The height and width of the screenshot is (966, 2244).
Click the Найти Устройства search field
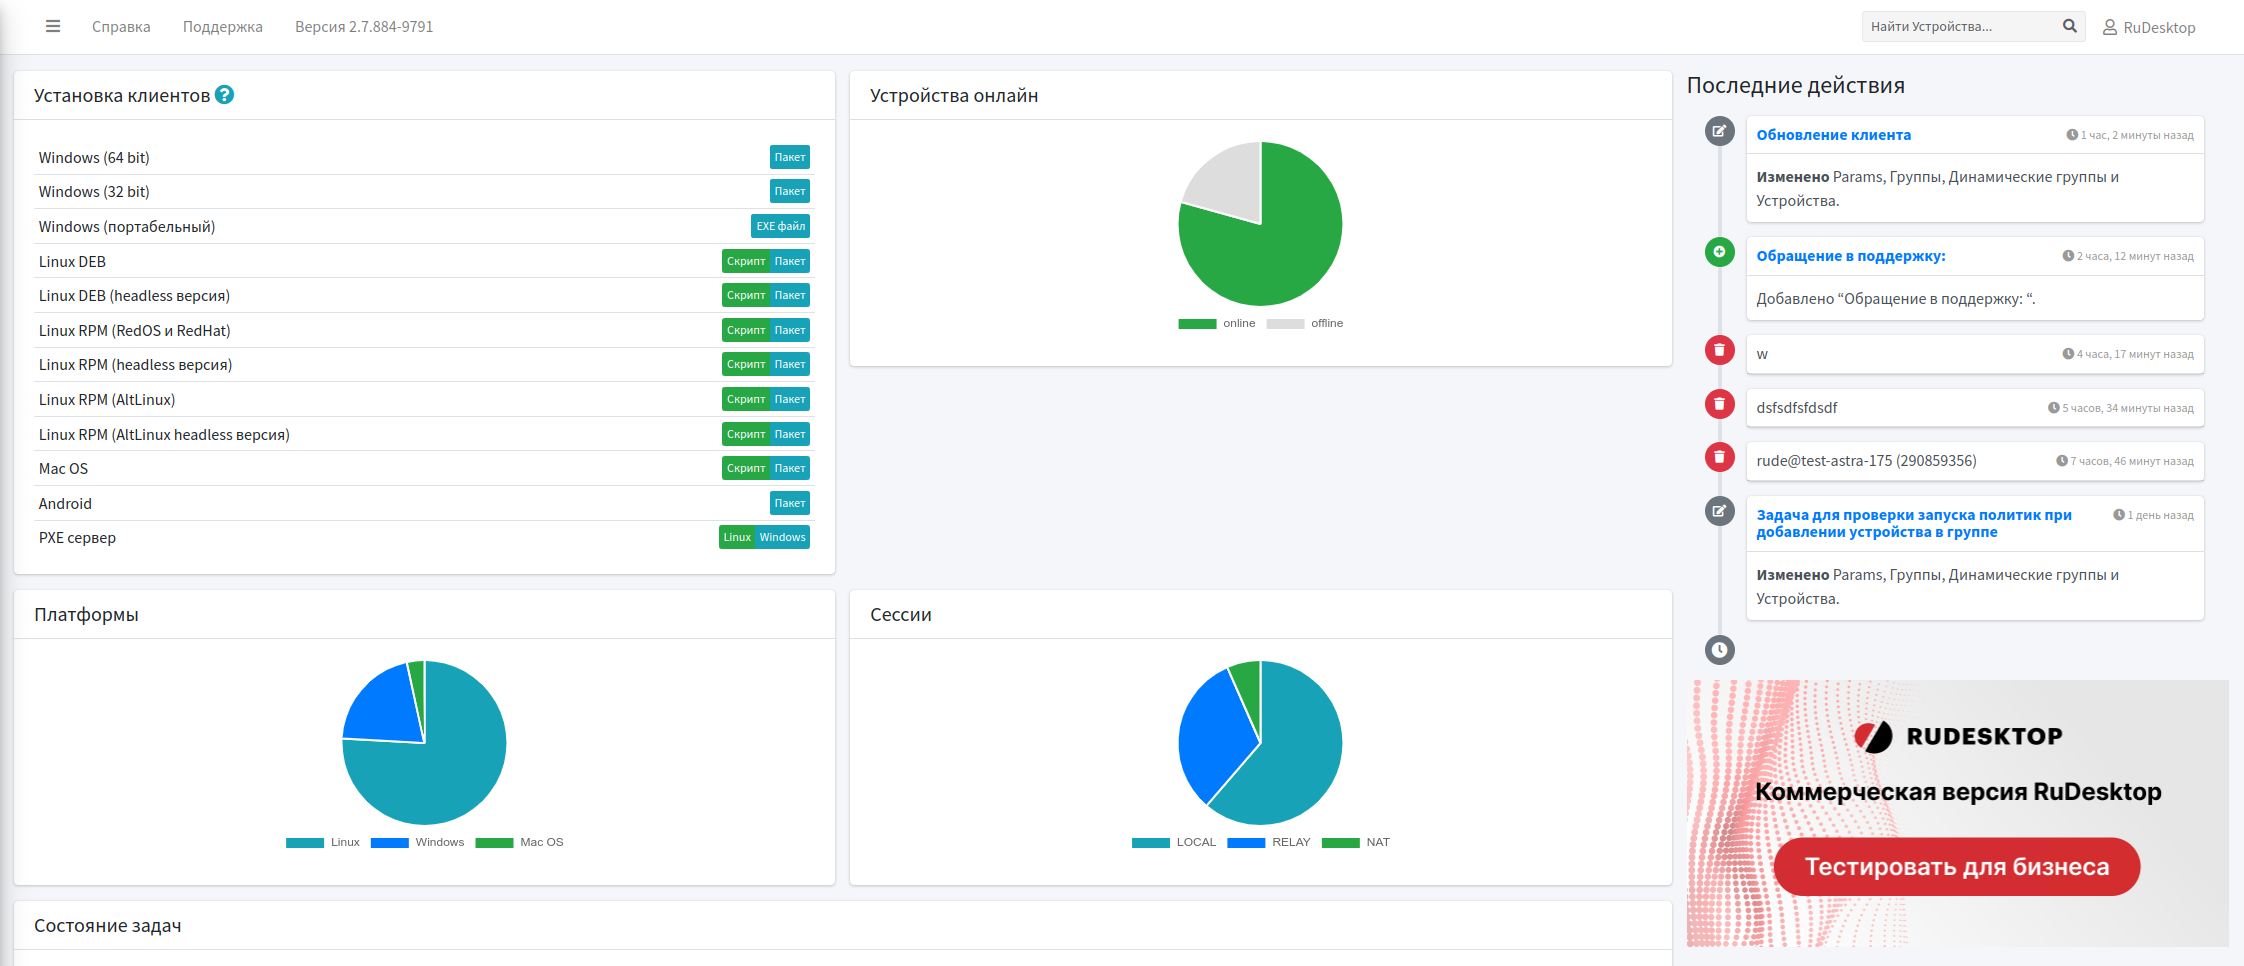pos(1960,27)
